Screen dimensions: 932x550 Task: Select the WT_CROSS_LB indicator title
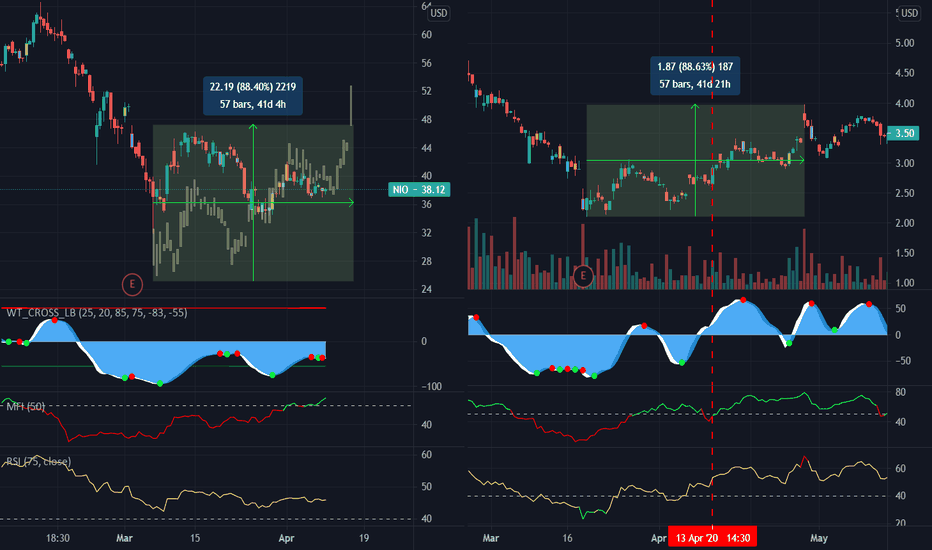pyautogui.click(x=97, y=313)
